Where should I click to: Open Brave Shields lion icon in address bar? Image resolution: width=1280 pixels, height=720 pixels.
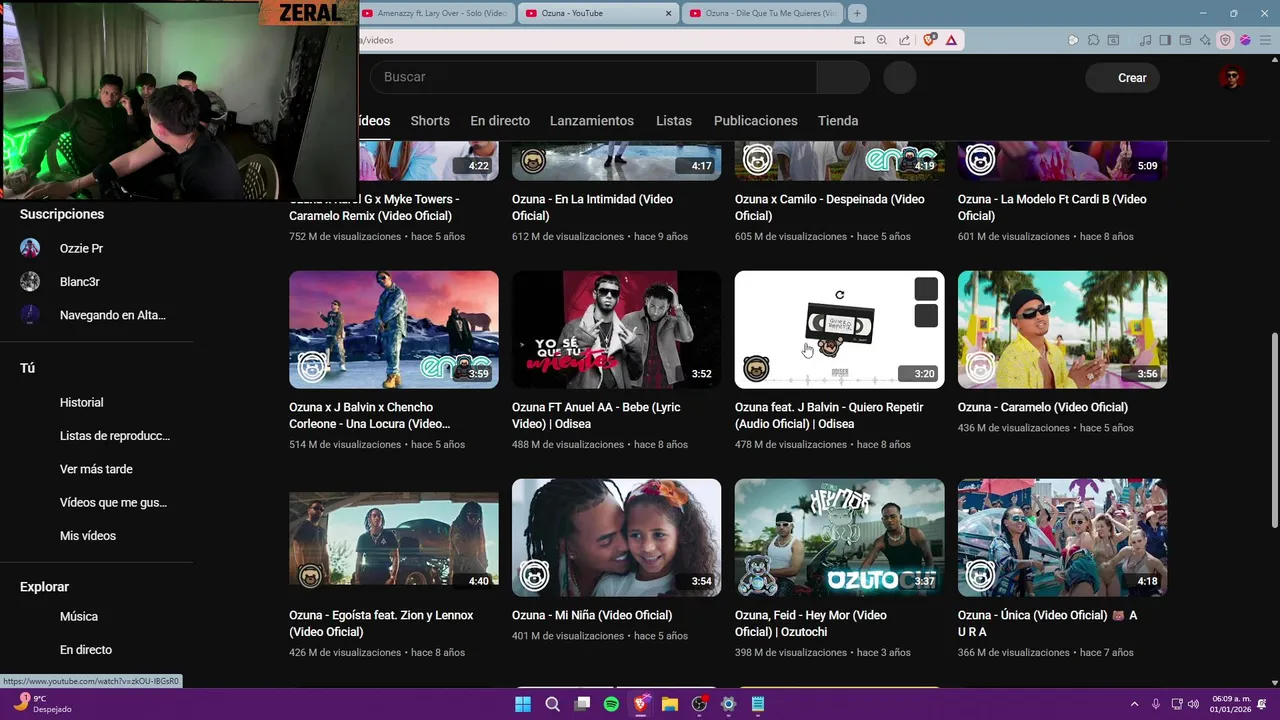(x=930, y=40)
